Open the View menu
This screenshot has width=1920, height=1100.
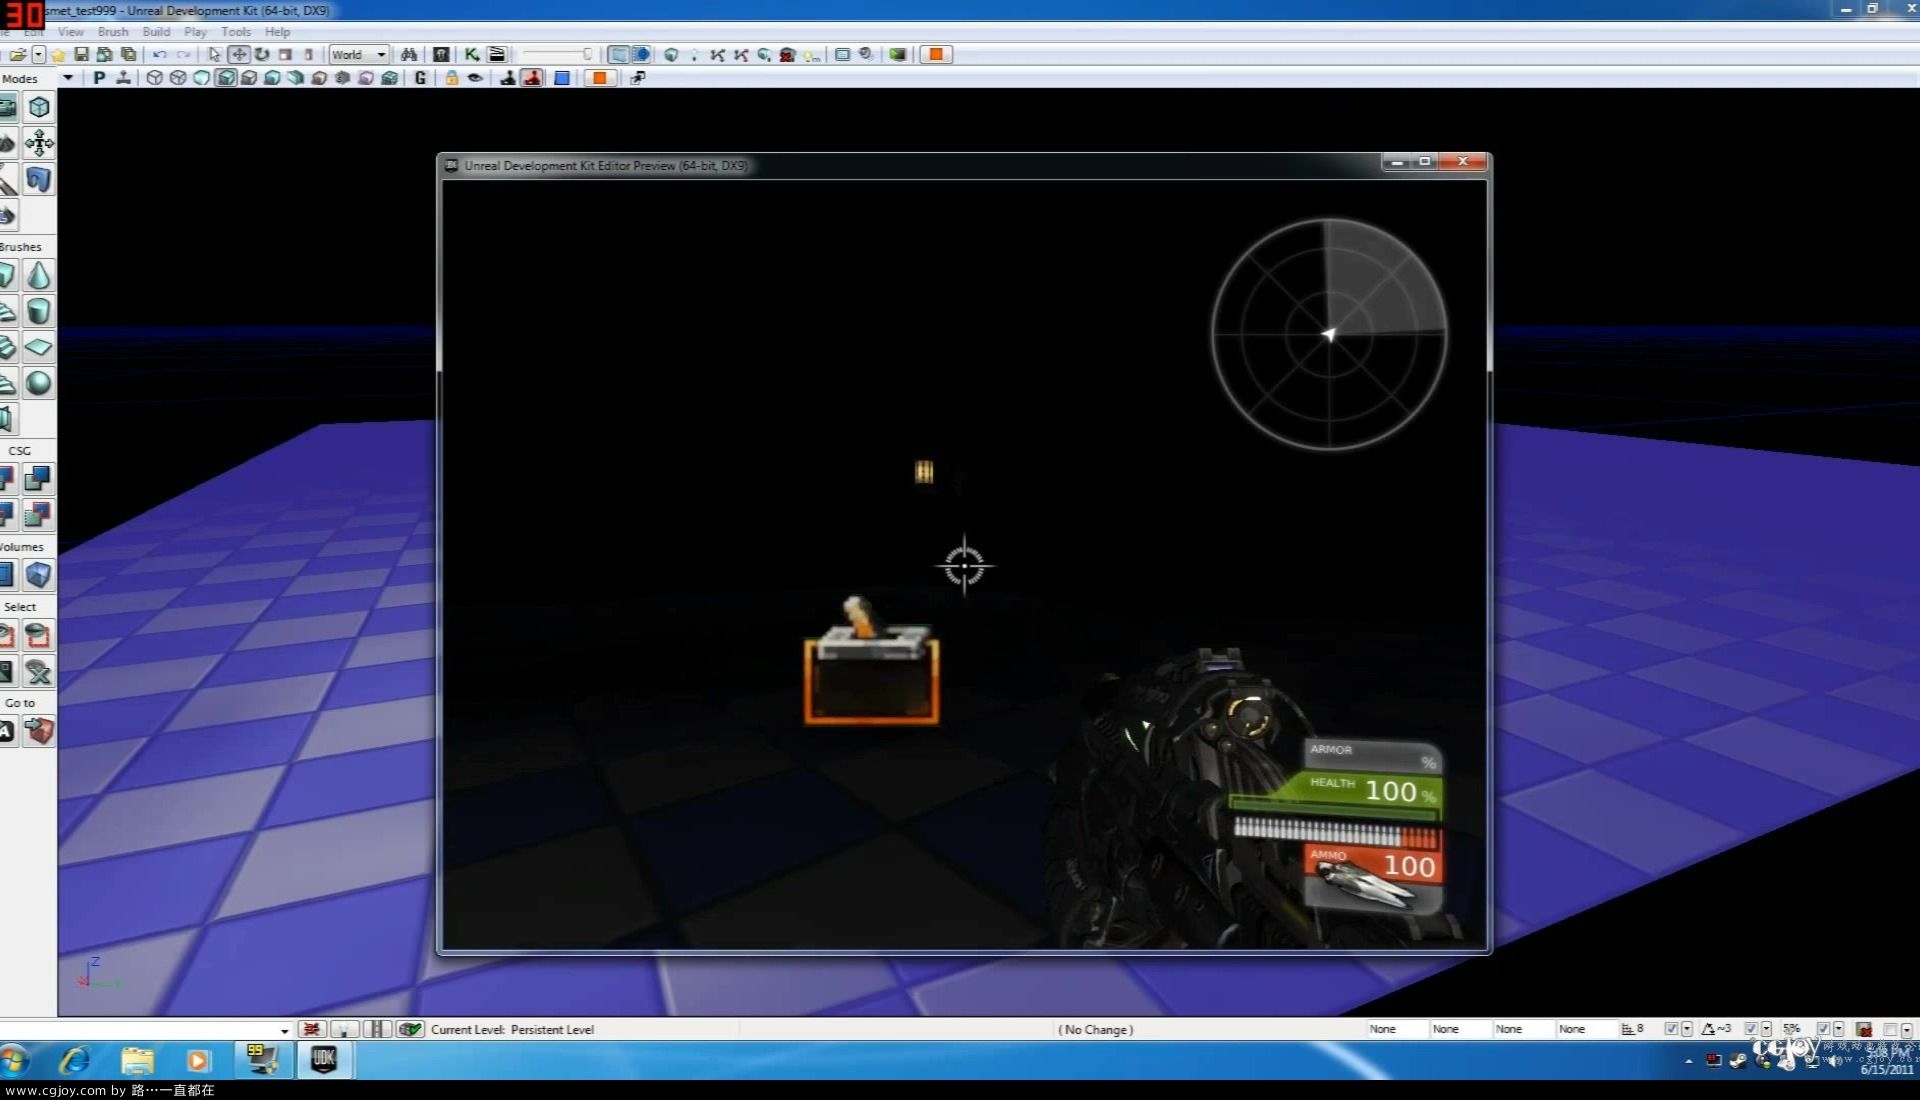70,32
